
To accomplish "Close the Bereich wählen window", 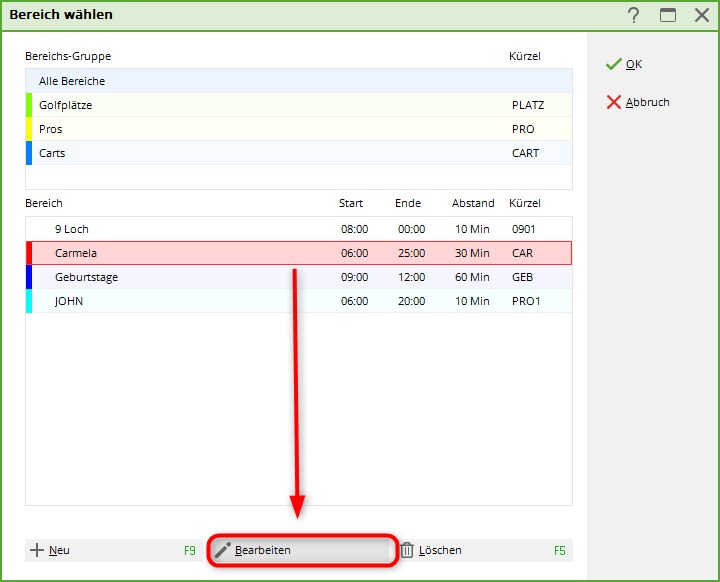I will 701,15.
